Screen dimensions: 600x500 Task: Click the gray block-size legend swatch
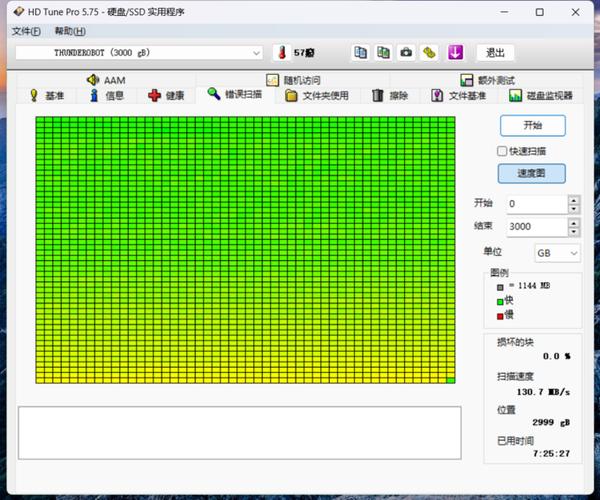[500, 287]
